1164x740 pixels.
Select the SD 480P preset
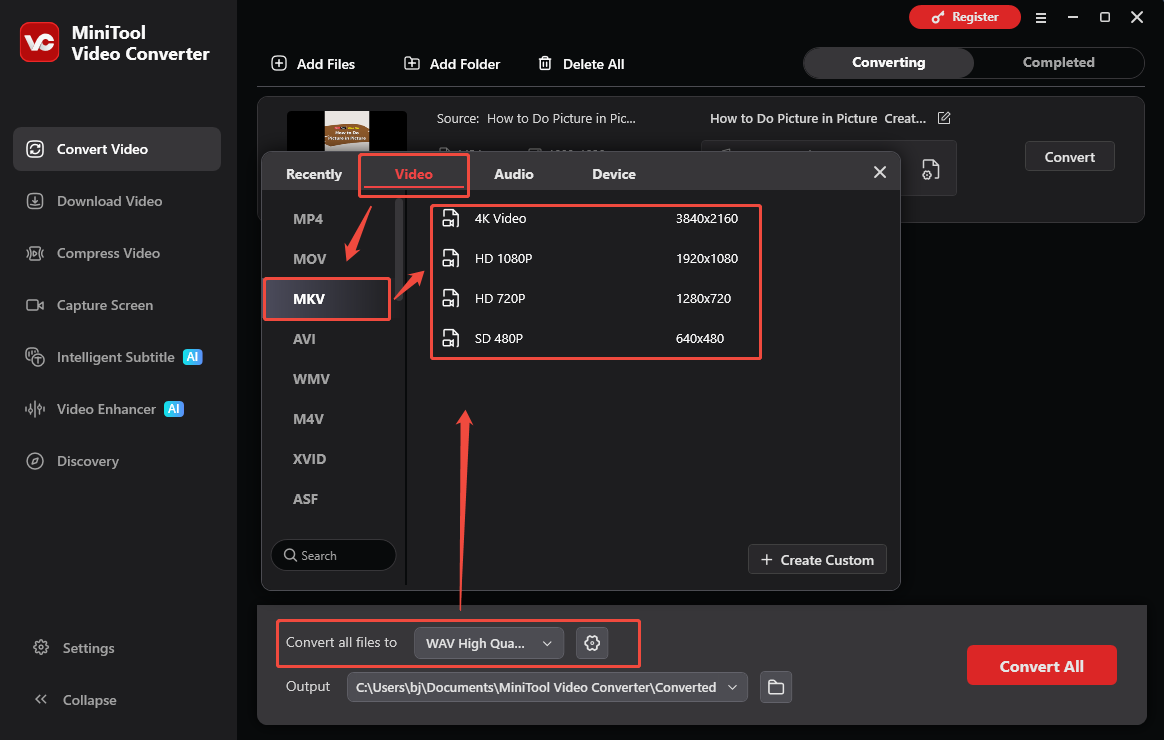click(595, 339)
